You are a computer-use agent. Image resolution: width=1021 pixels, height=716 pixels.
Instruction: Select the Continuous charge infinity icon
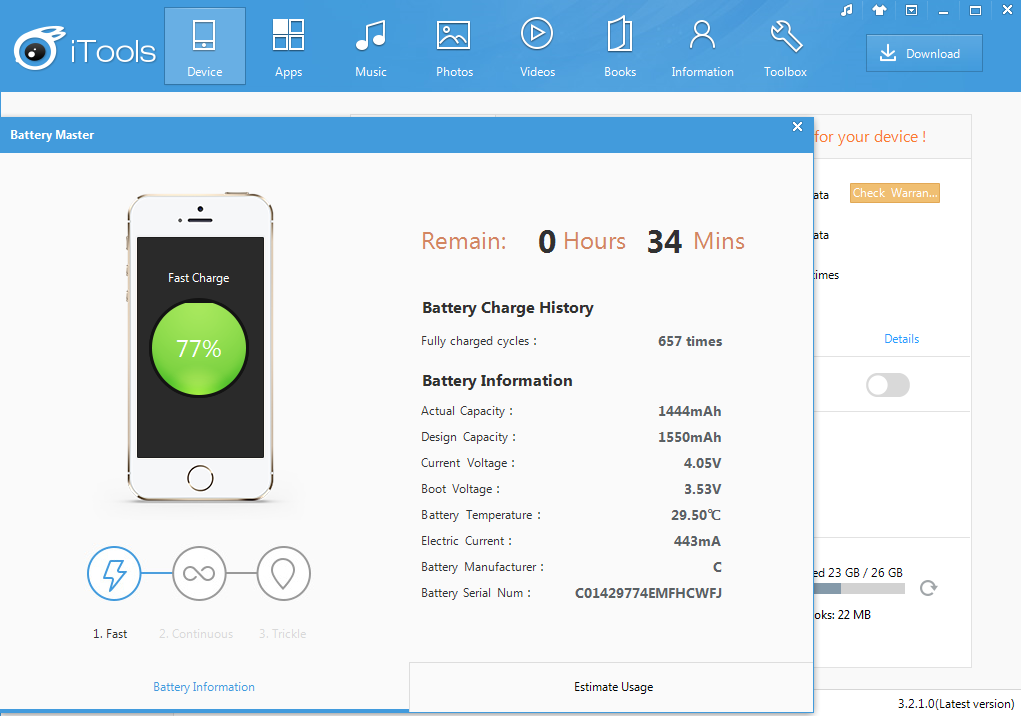pyautogui.click(x=199, y=573)
